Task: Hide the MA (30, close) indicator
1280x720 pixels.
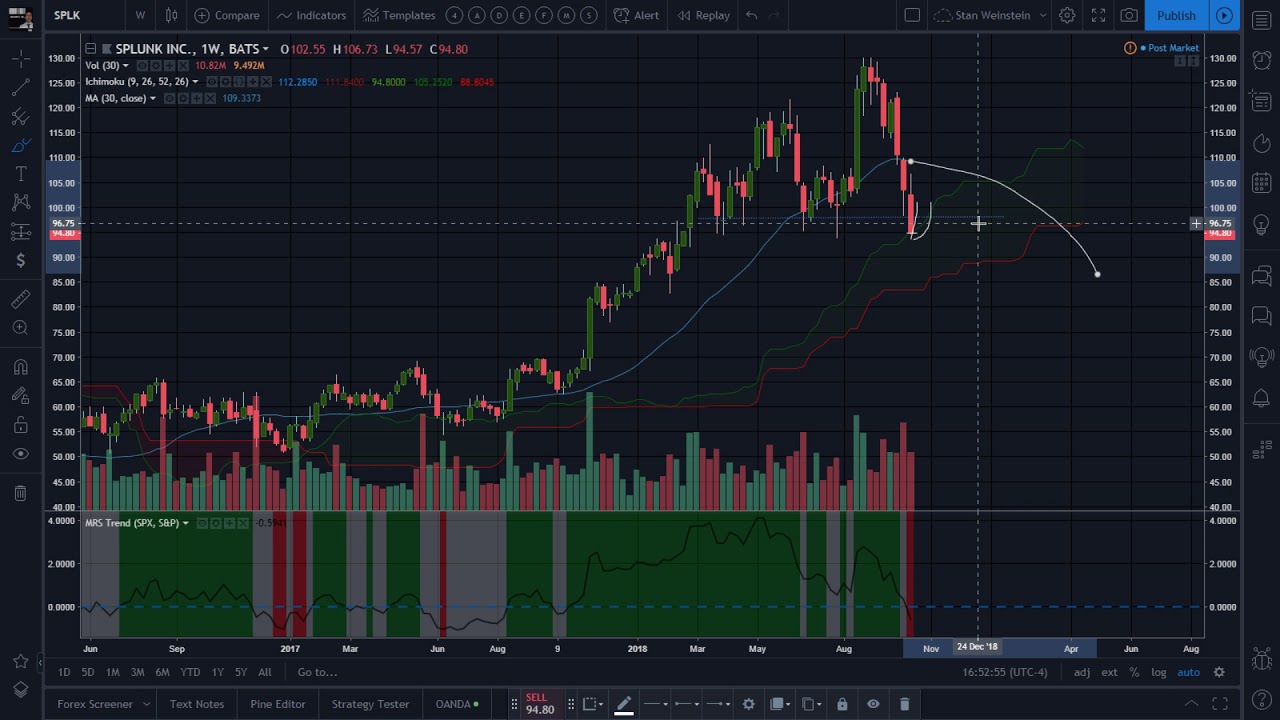Action: (x=170, y=98)
